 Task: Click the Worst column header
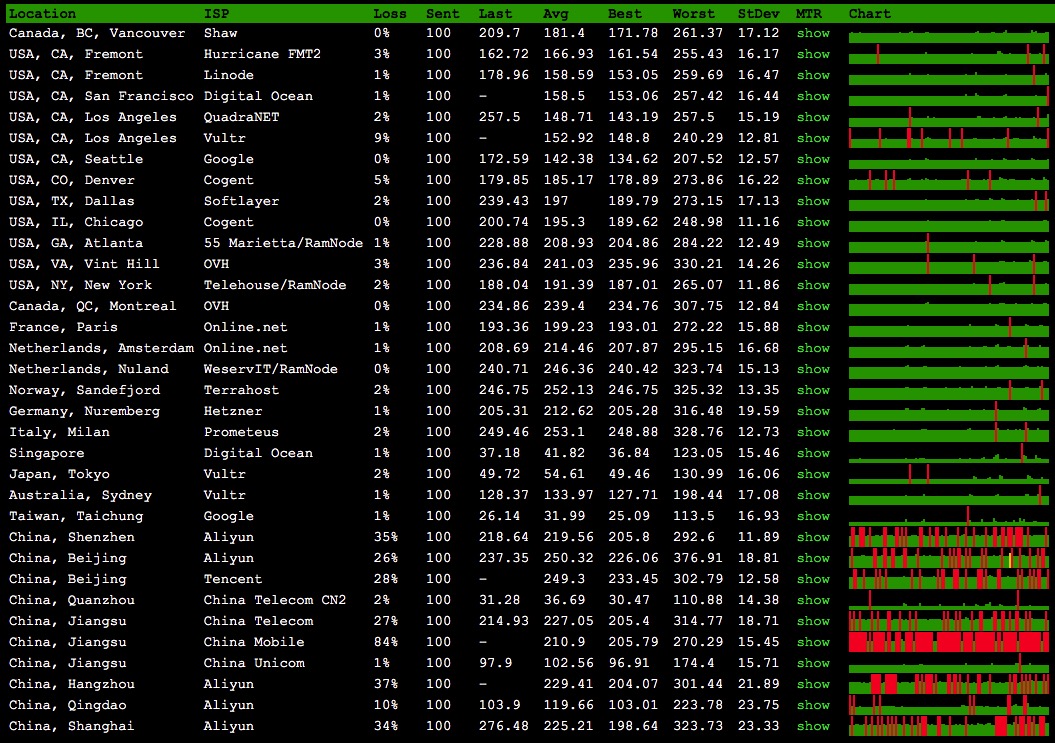click(x=694, y=13)
